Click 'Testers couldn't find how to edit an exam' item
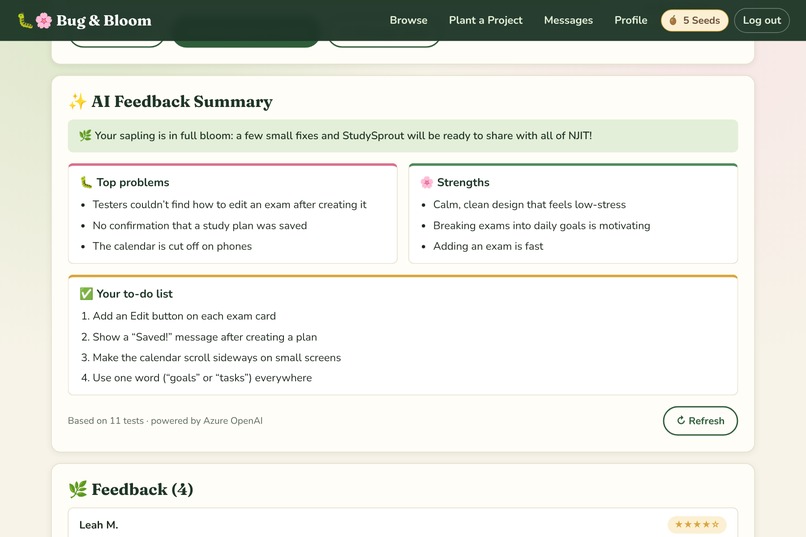 point(229,205)
